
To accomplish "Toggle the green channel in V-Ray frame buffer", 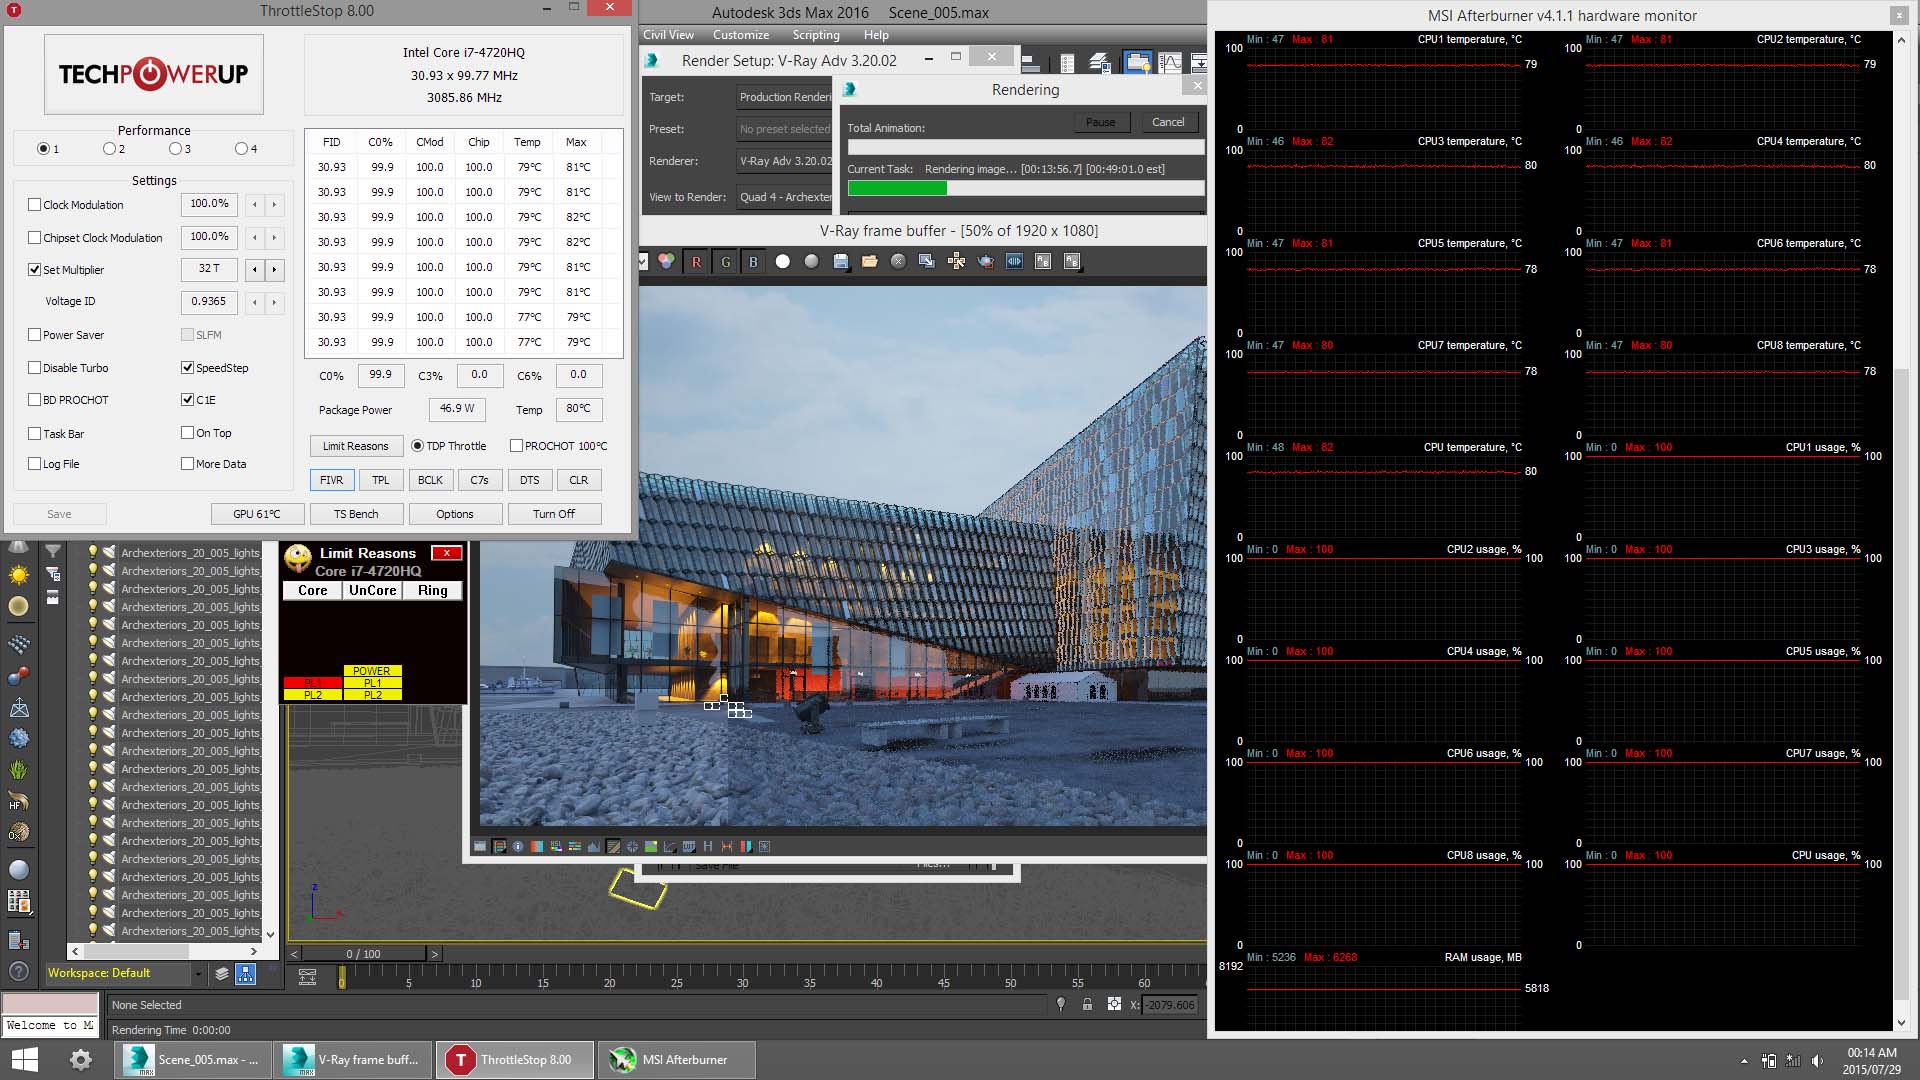I will pos(725,262).
